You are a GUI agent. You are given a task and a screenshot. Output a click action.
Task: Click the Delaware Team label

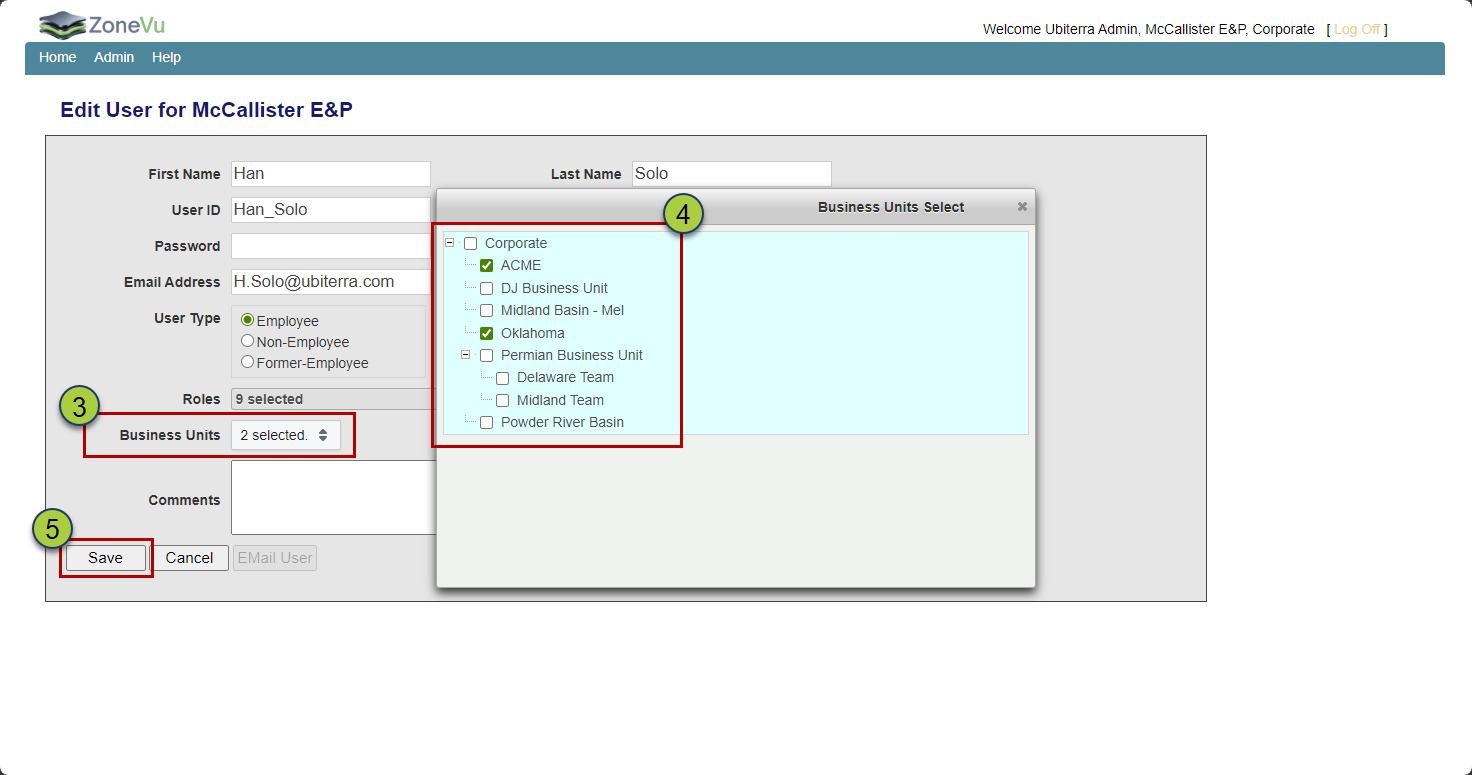pos(565,378)
